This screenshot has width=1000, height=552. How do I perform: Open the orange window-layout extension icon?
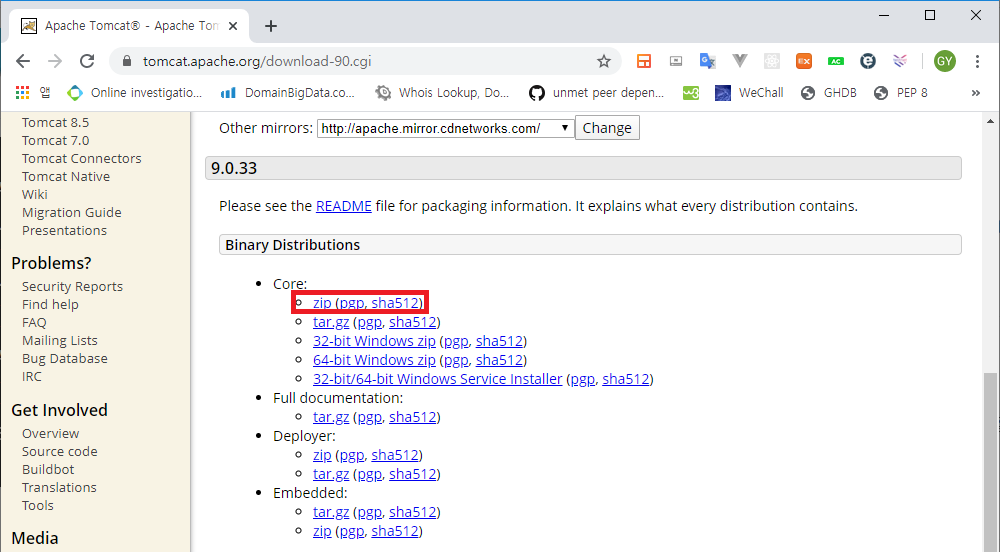click(x=644, y=61)
